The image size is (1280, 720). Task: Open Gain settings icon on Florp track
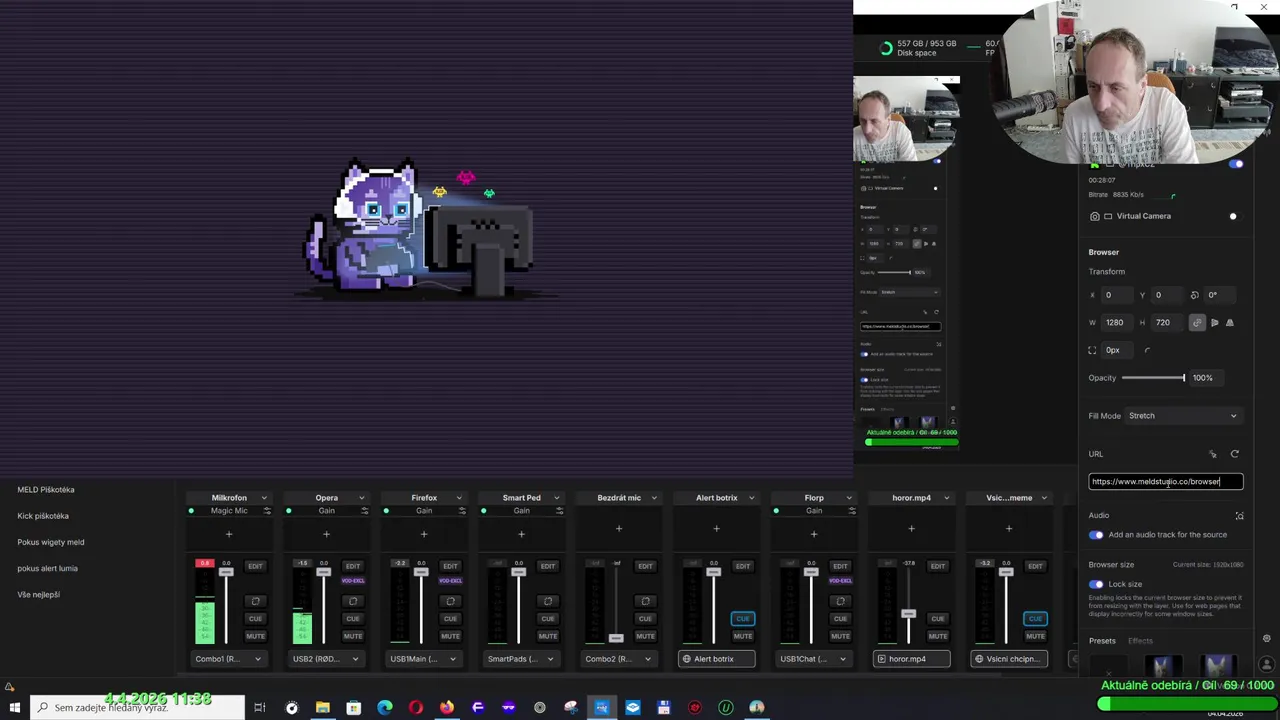(852, 511)
